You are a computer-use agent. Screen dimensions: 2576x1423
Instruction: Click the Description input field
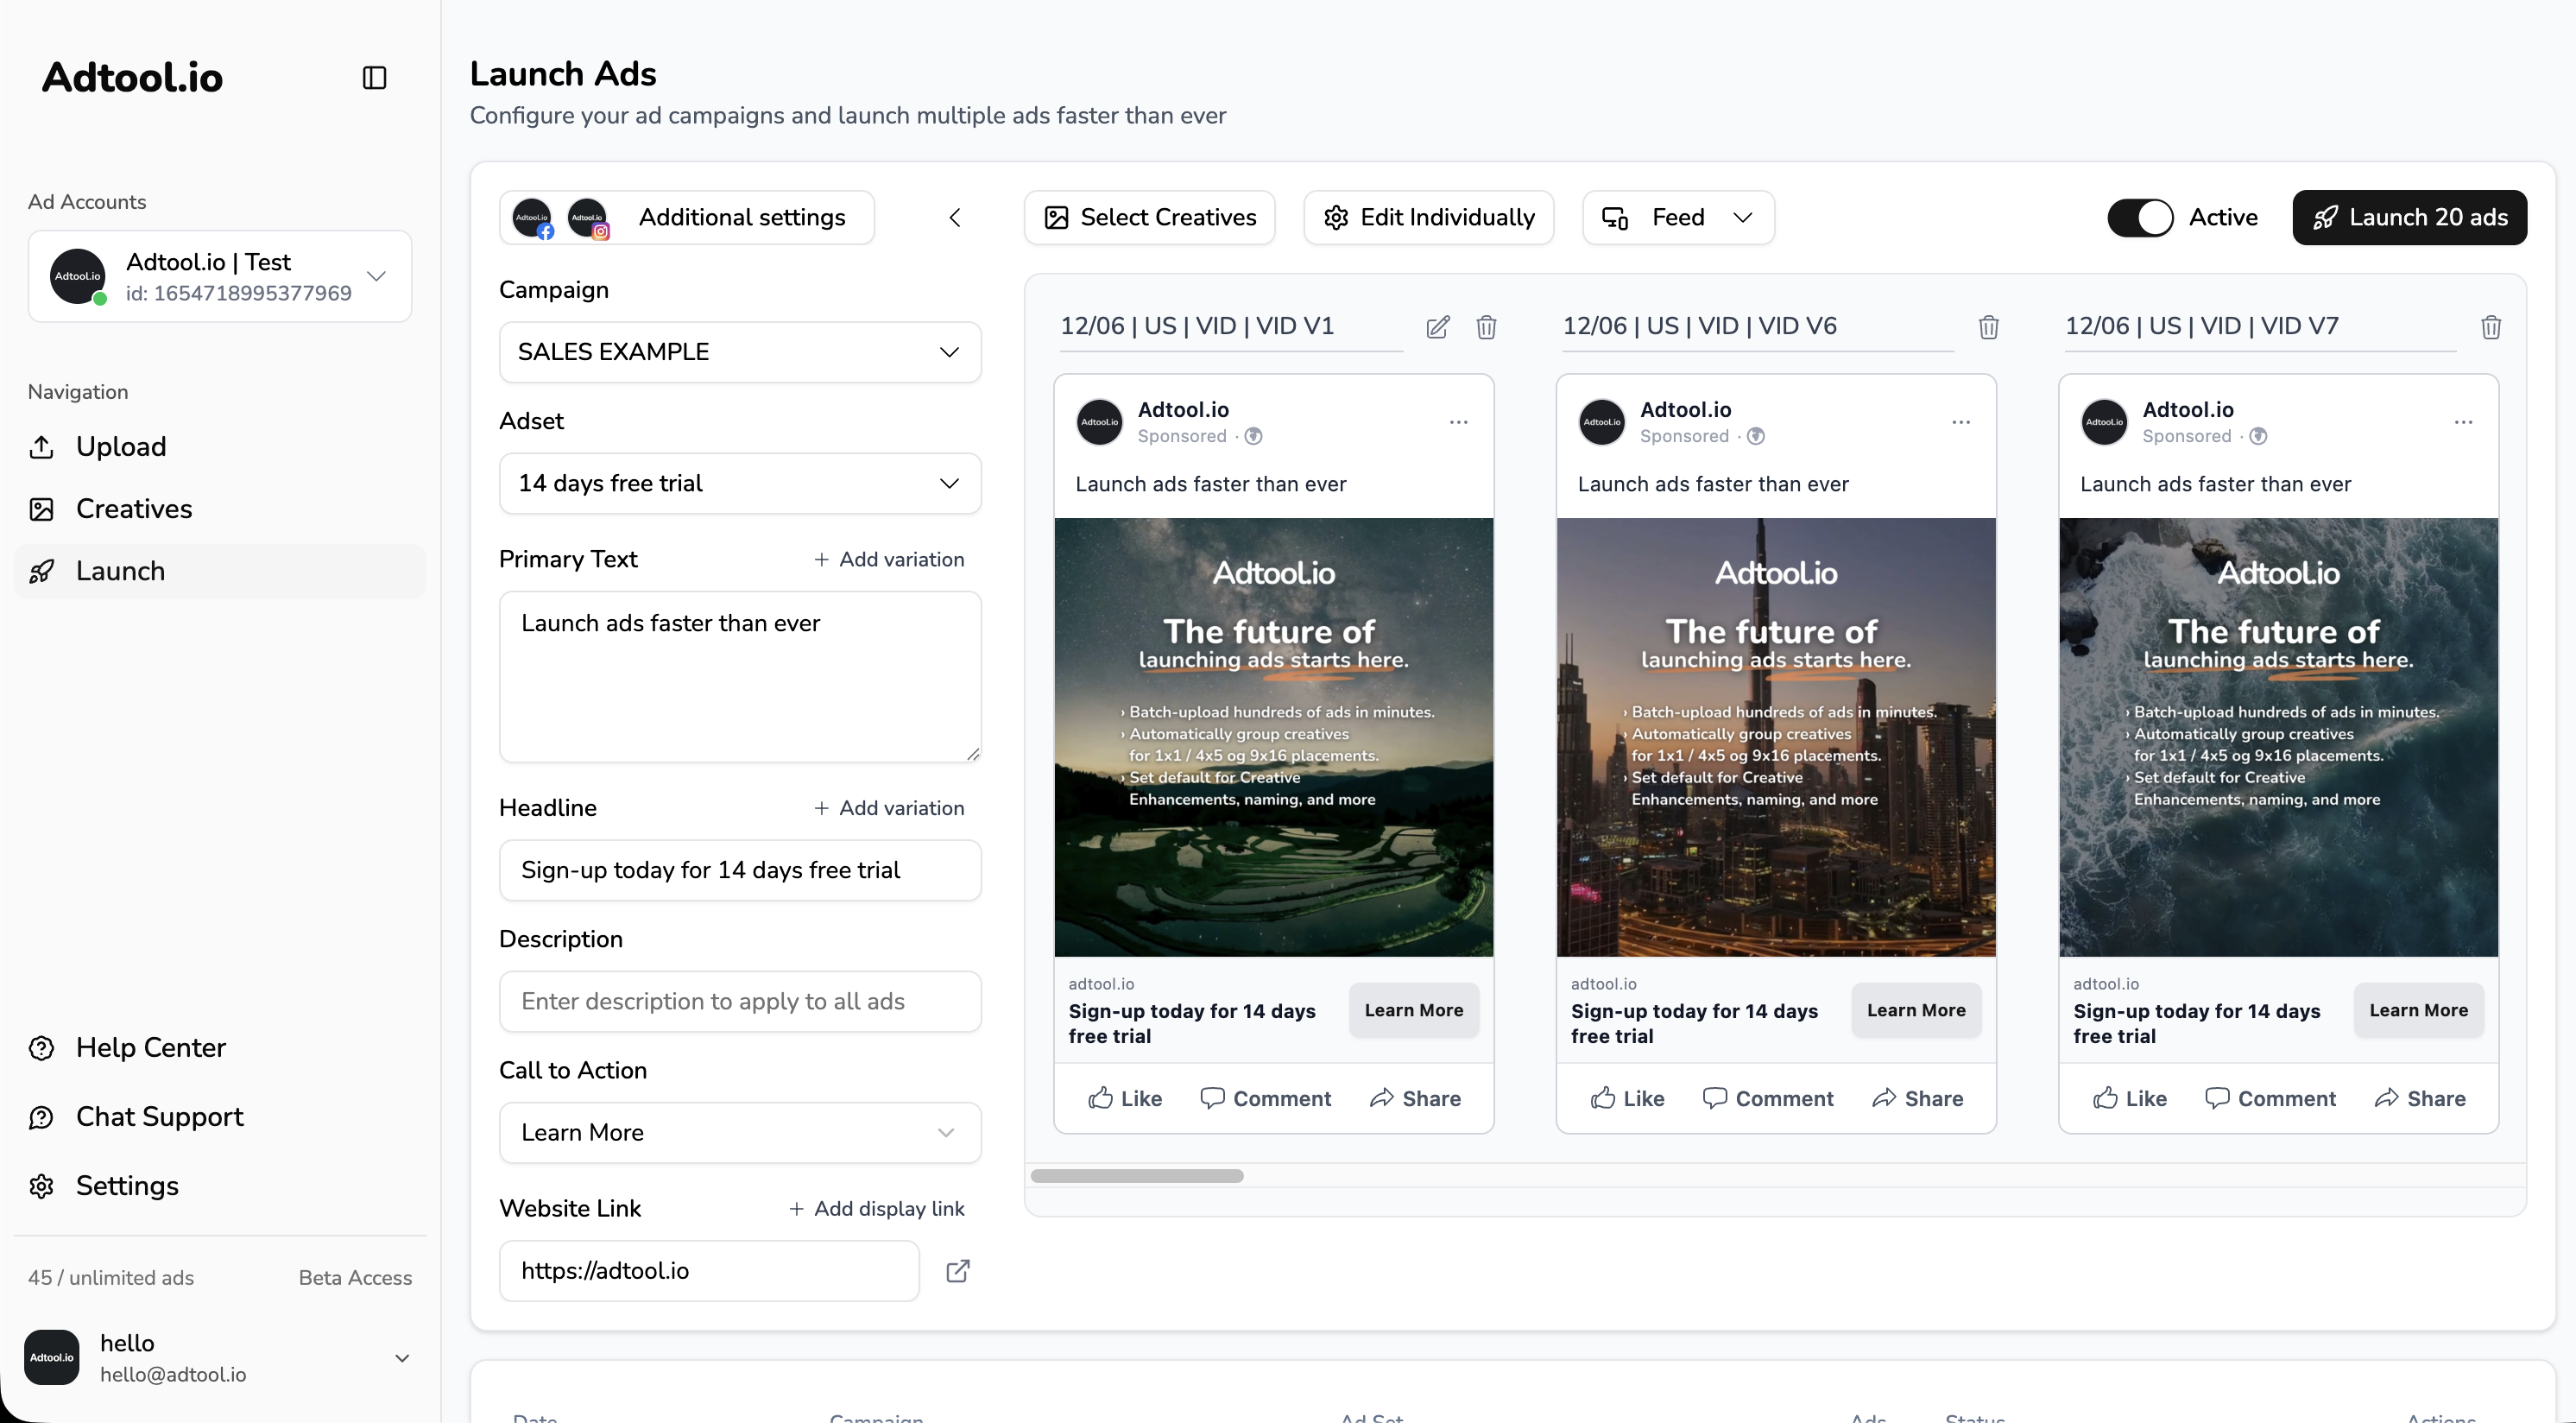click(x=739, y=1001)
